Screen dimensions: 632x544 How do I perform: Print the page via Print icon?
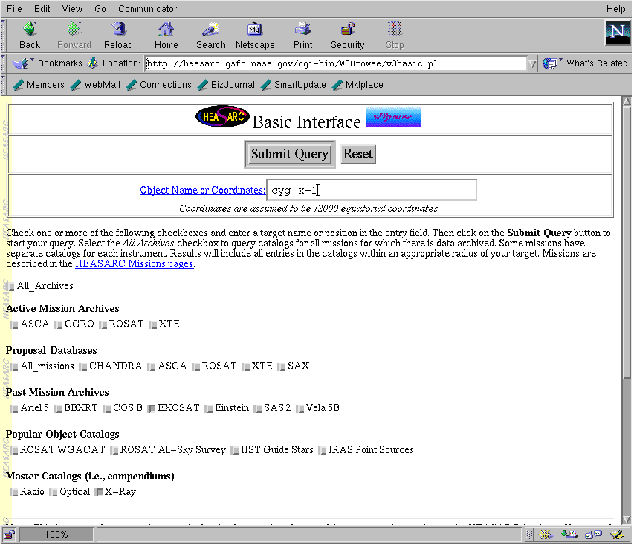point(303,35)
